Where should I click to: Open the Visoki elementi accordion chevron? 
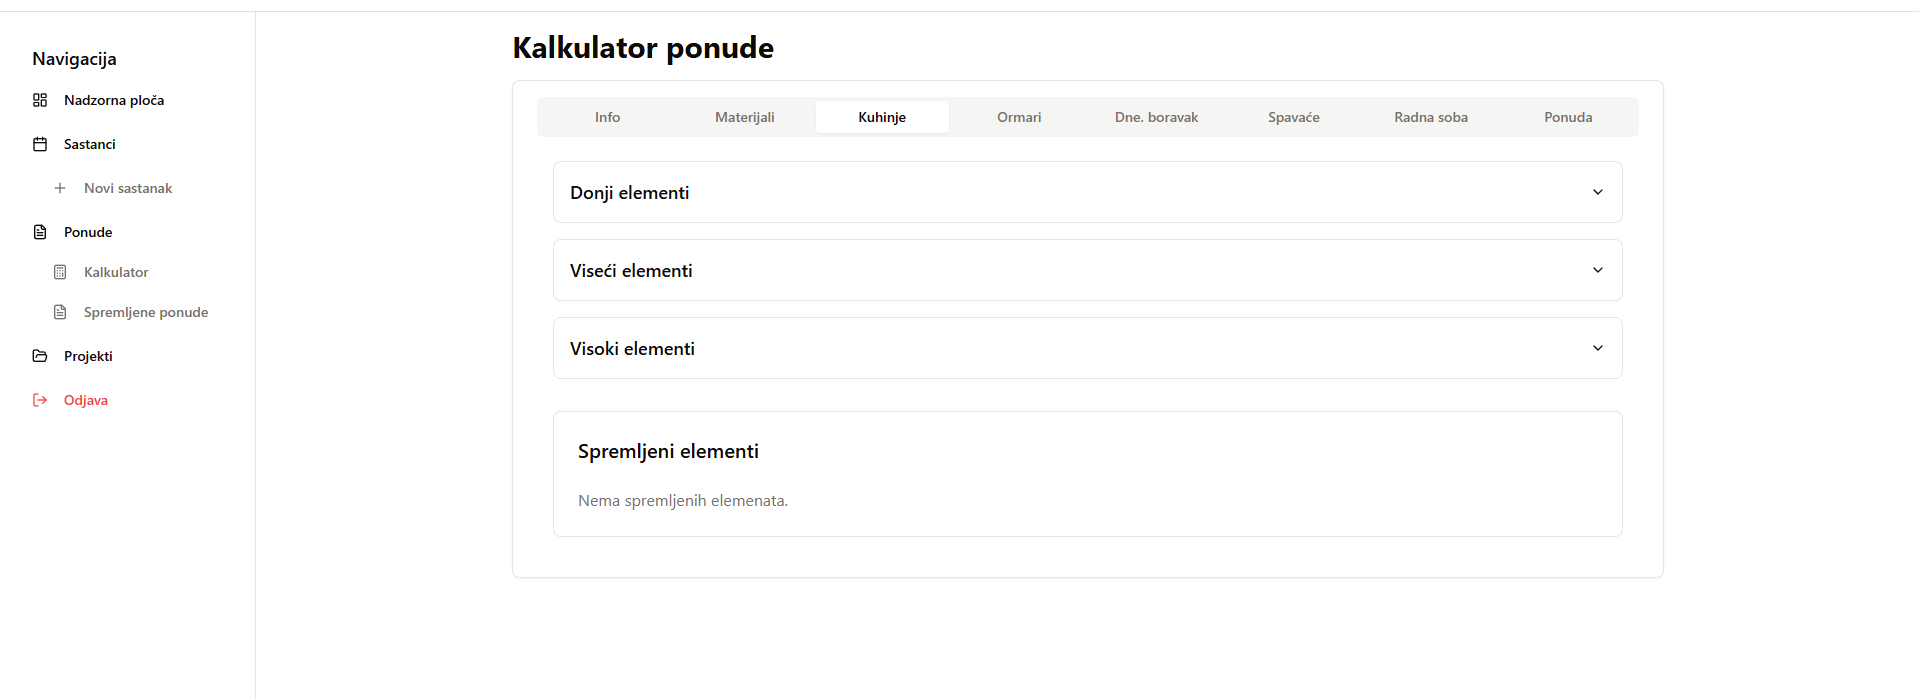pos(1598,348)
